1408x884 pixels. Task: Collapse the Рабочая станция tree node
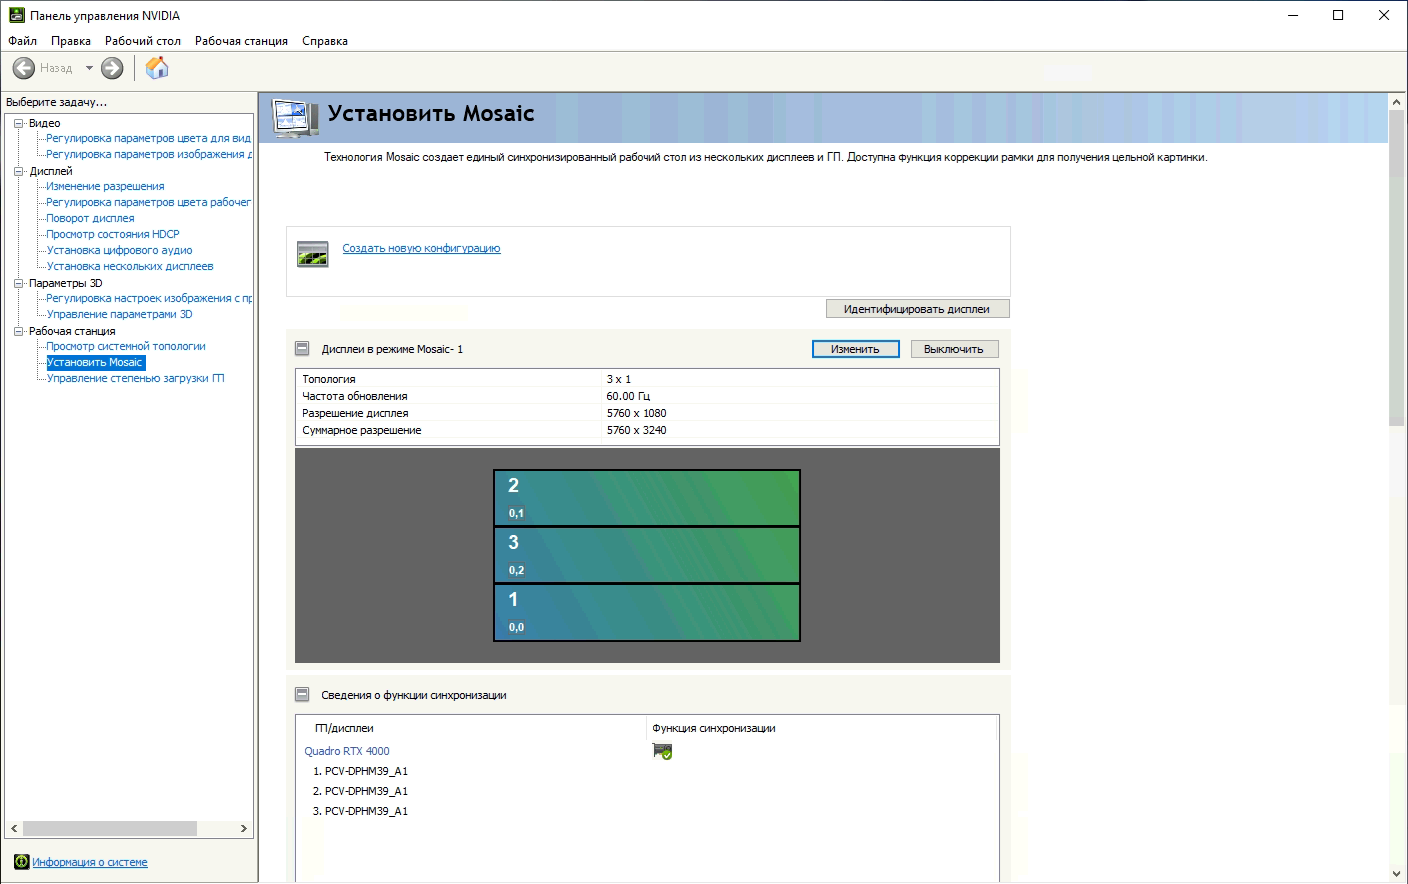[x=18, y=331]
